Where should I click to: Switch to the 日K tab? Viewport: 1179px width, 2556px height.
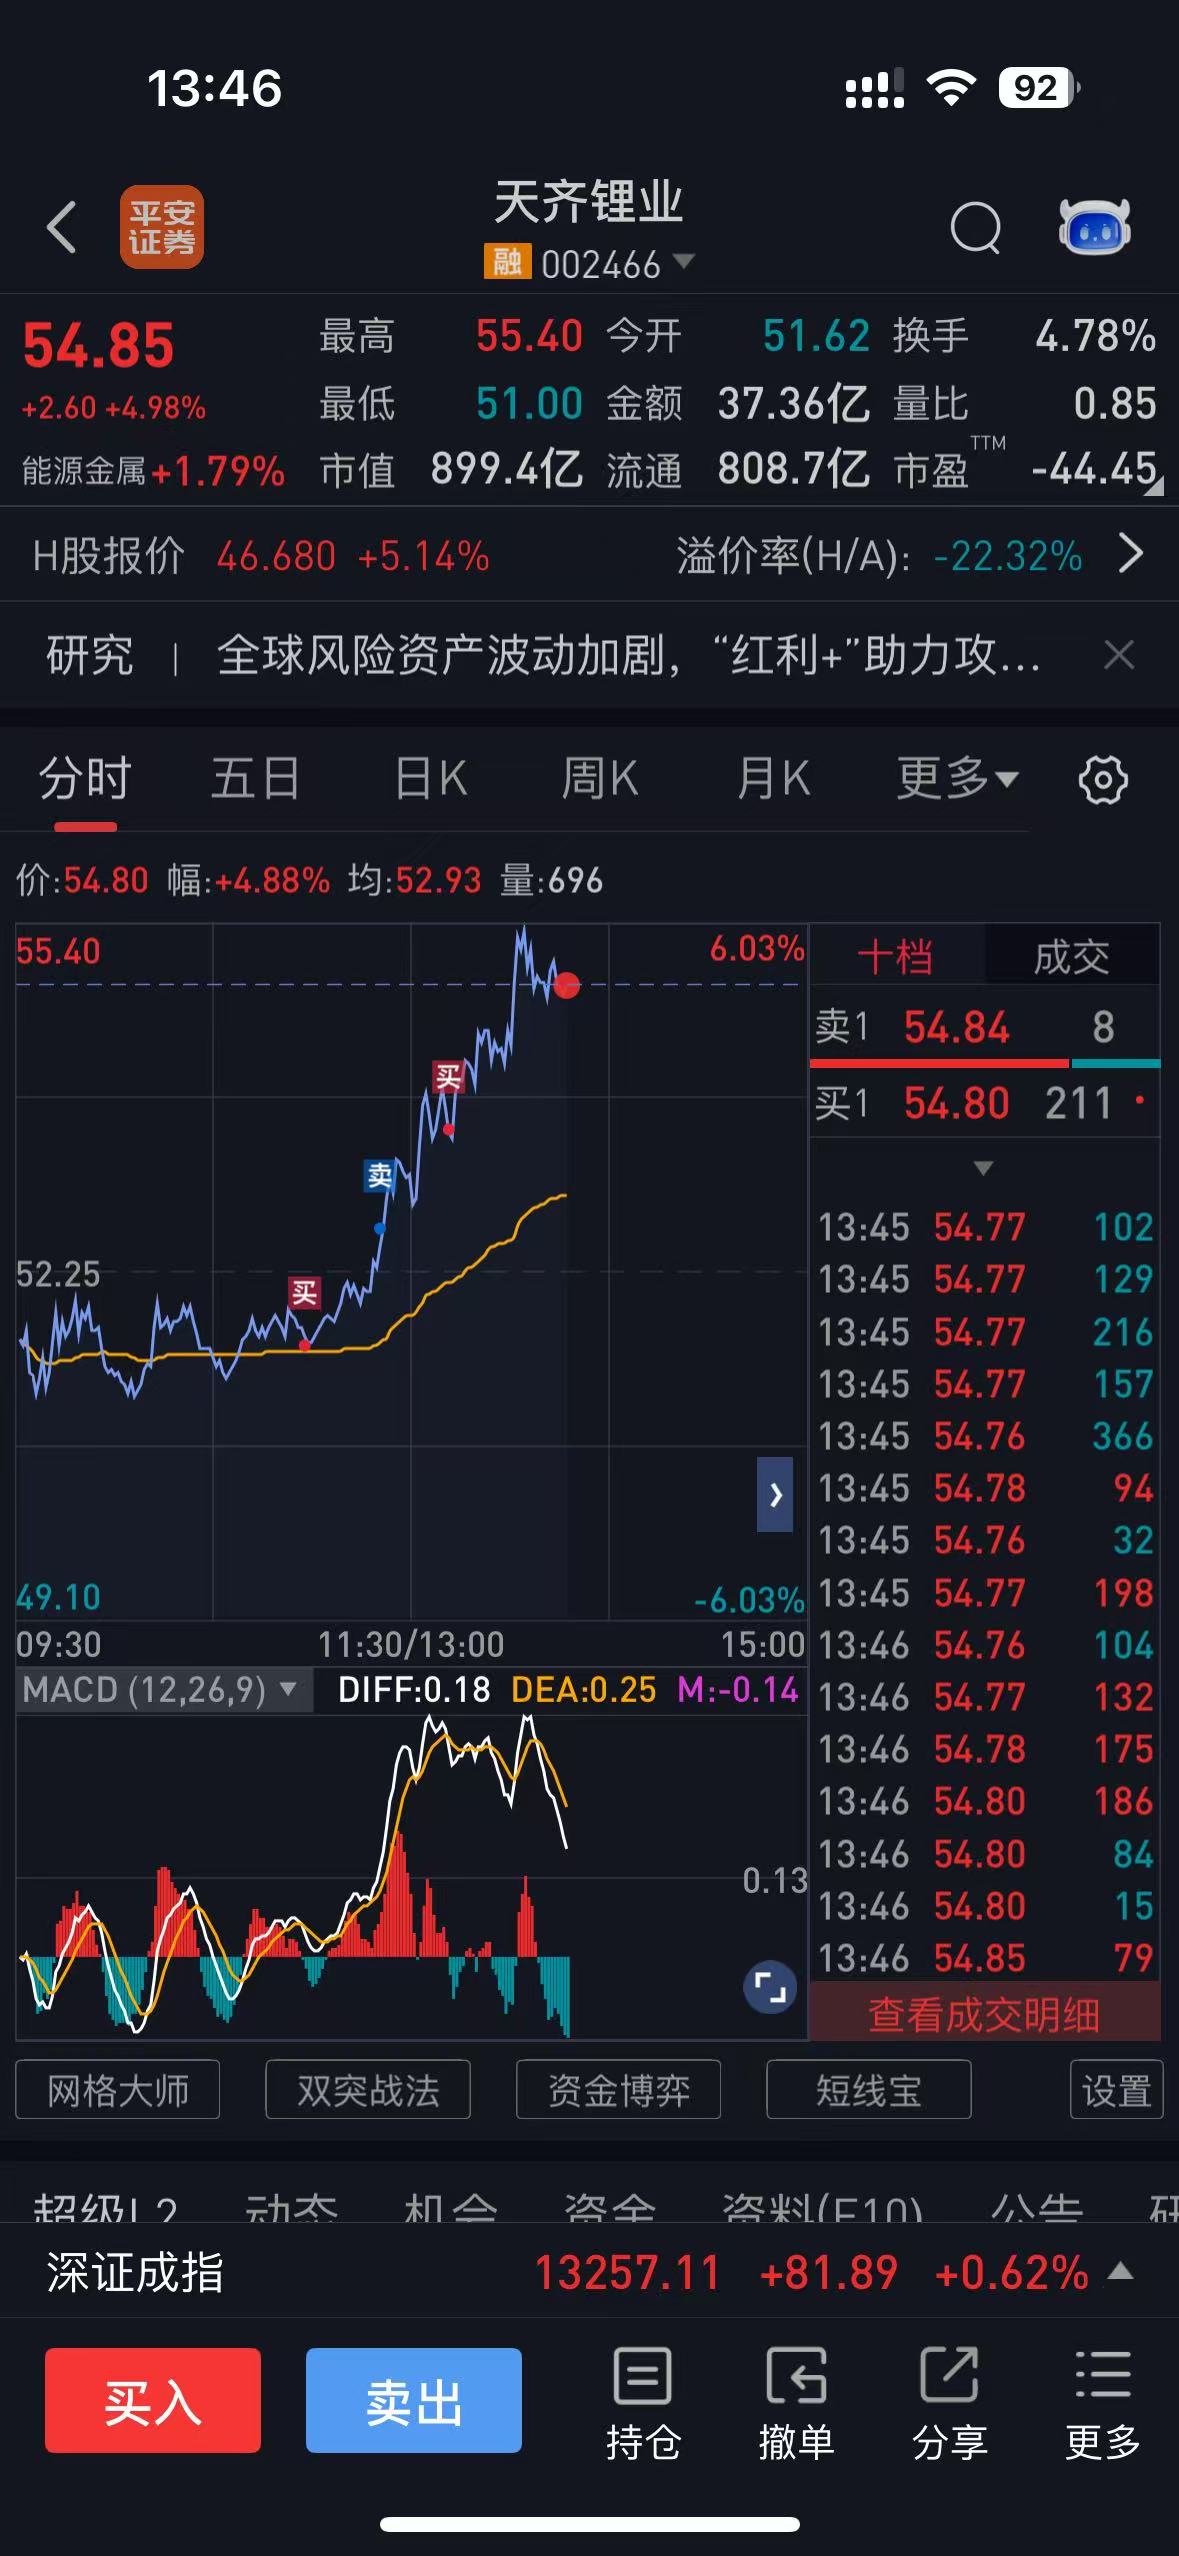pyautogui.click(x=430, y=779)
